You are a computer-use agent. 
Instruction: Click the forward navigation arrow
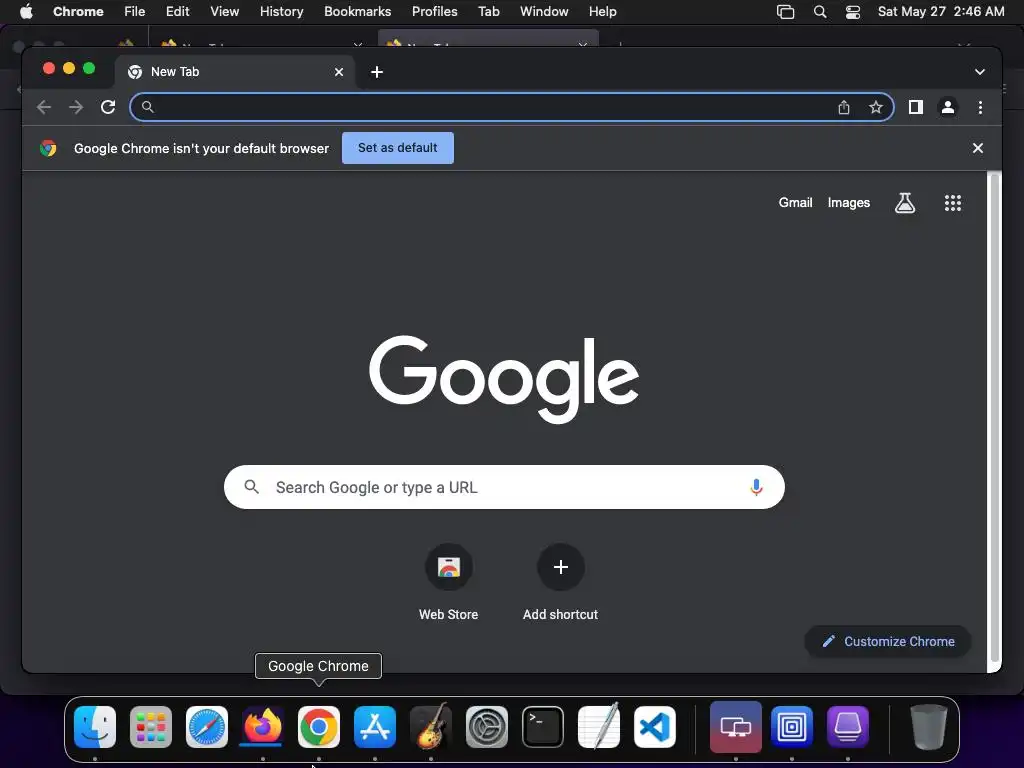pyautogui.click(x=76, y=107)
